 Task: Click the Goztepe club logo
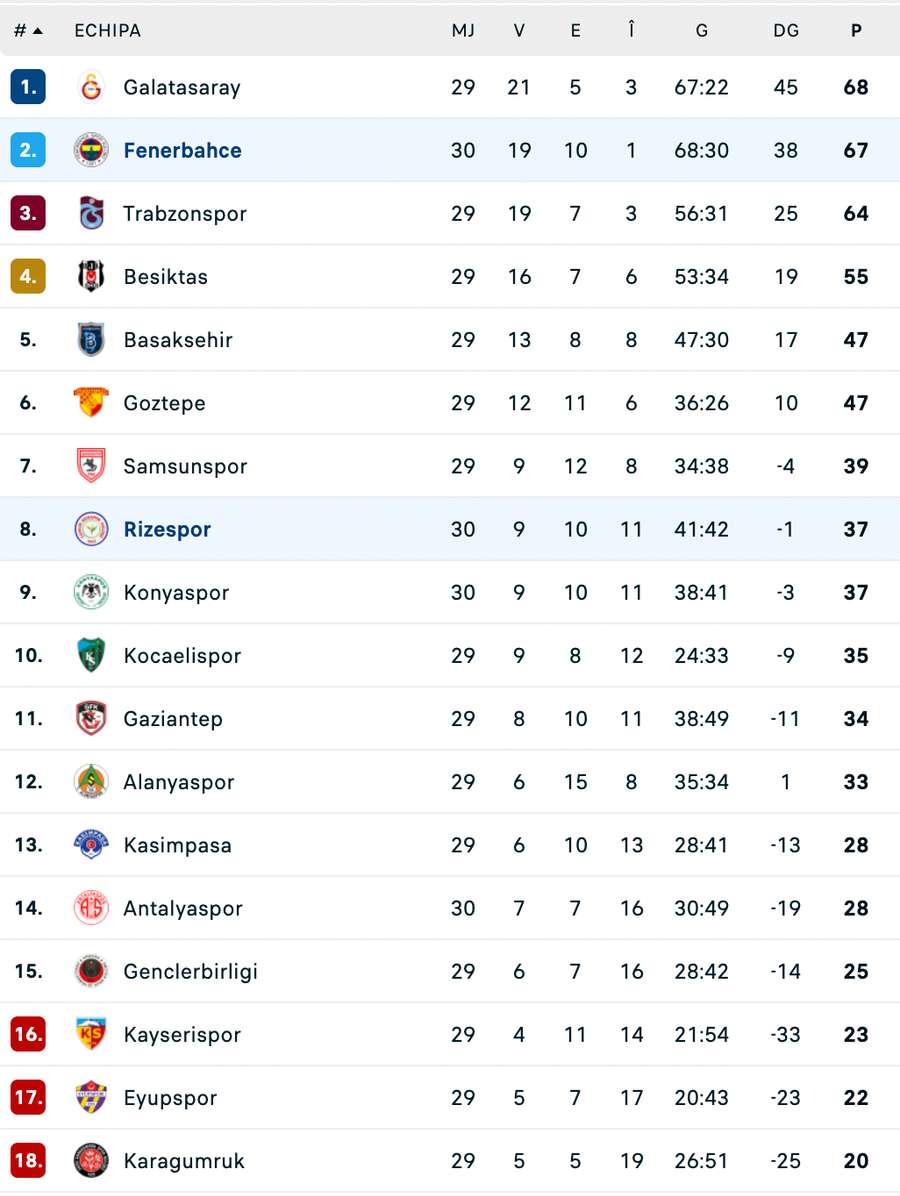(x=91, y=403)
